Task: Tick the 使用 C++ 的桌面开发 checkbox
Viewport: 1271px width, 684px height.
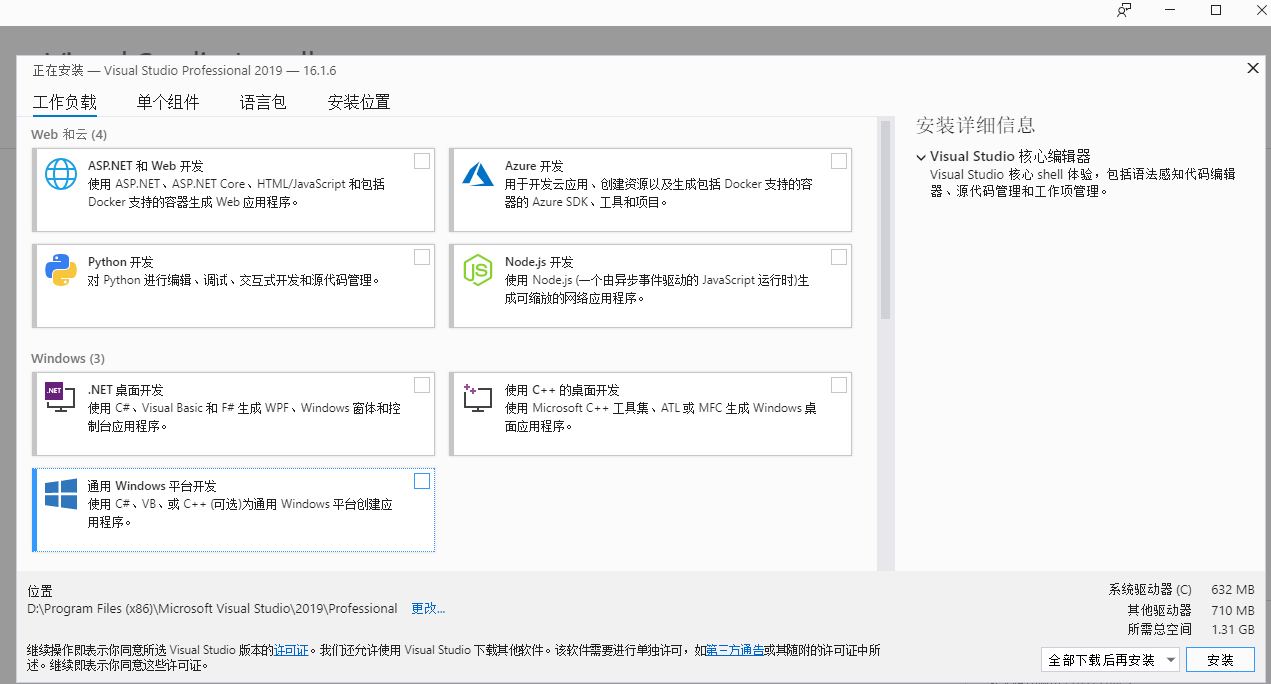Action: coord(839,385)
